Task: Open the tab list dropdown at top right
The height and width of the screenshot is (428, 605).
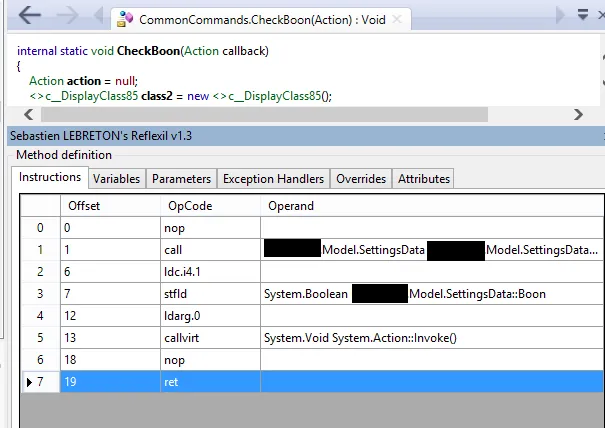Action: (584, 16)
